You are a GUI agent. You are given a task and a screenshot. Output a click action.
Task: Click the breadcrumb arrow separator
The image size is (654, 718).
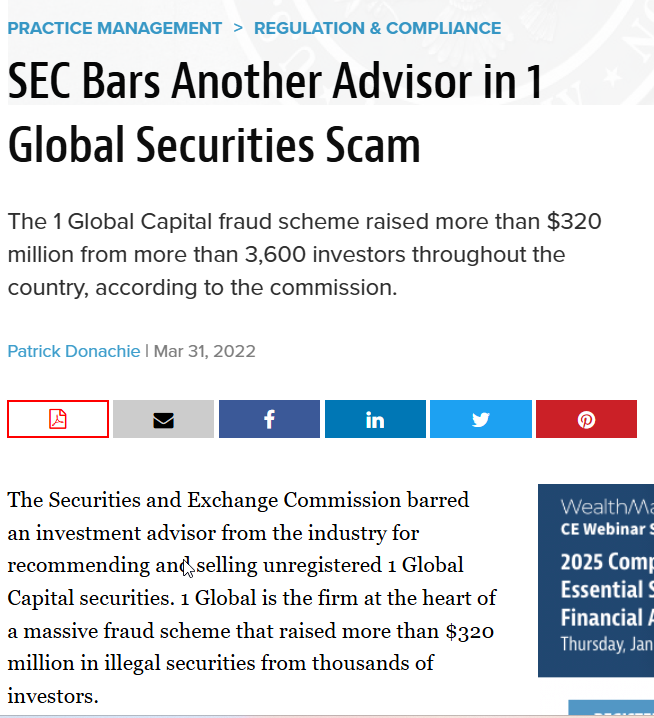click(x=238, y=28)
